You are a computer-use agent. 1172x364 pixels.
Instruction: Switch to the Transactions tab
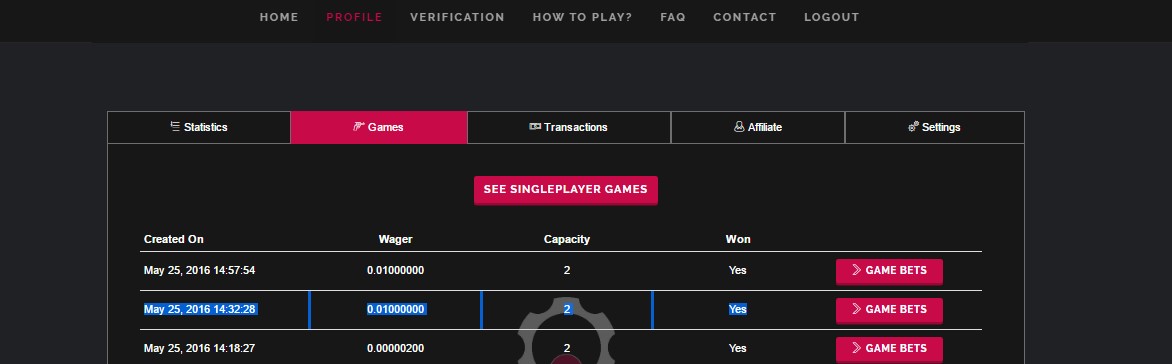(569, 127)
